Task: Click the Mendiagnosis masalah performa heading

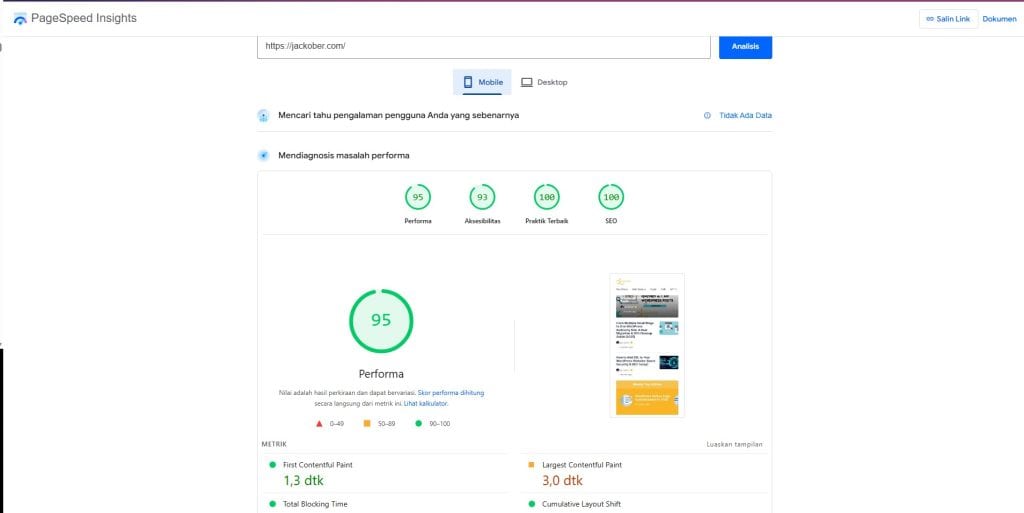Action: pyautogui.click(x=344, y=155)
